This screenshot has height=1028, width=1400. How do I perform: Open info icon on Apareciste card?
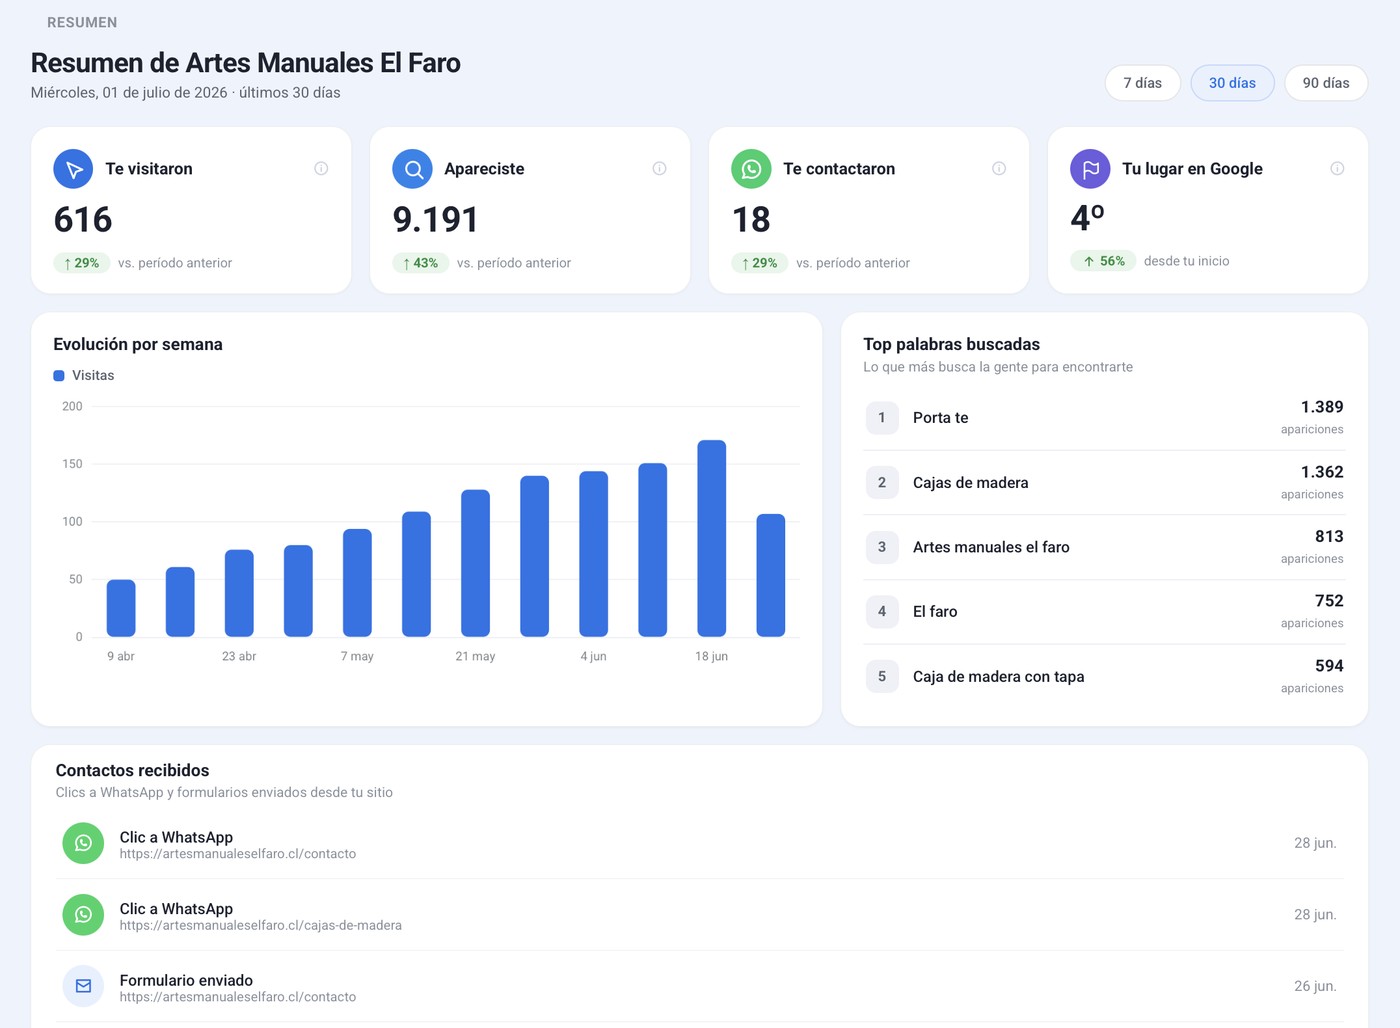(x=659, y=168)
